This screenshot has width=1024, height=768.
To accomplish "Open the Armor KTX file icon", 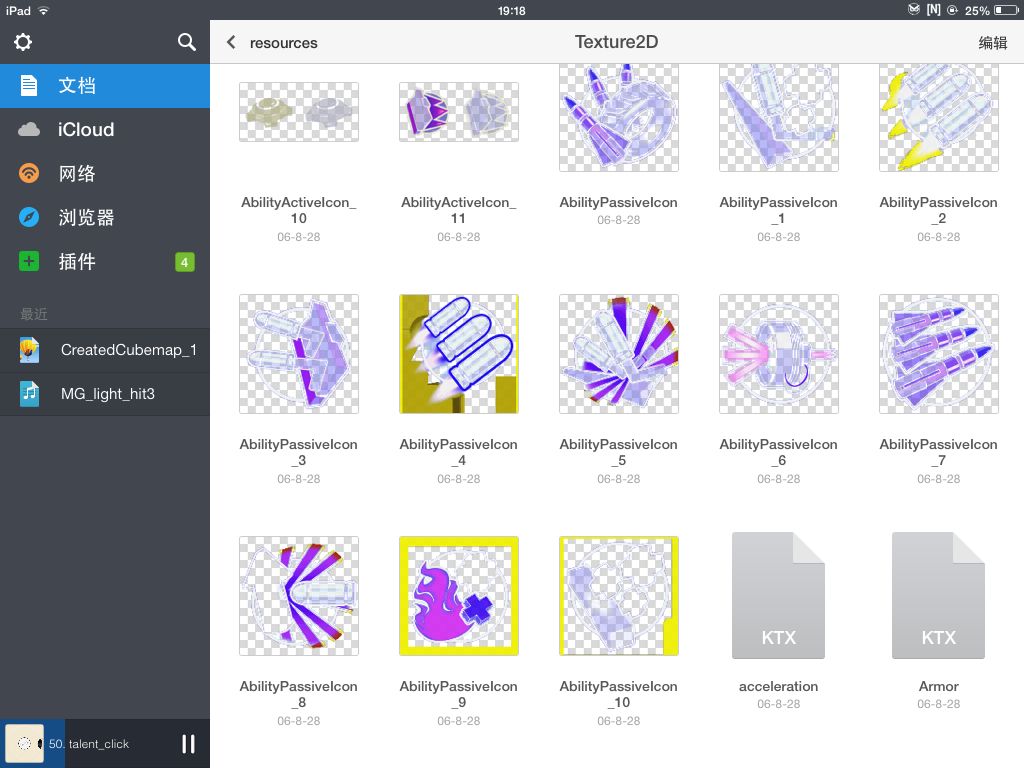I will click(938, 596).
